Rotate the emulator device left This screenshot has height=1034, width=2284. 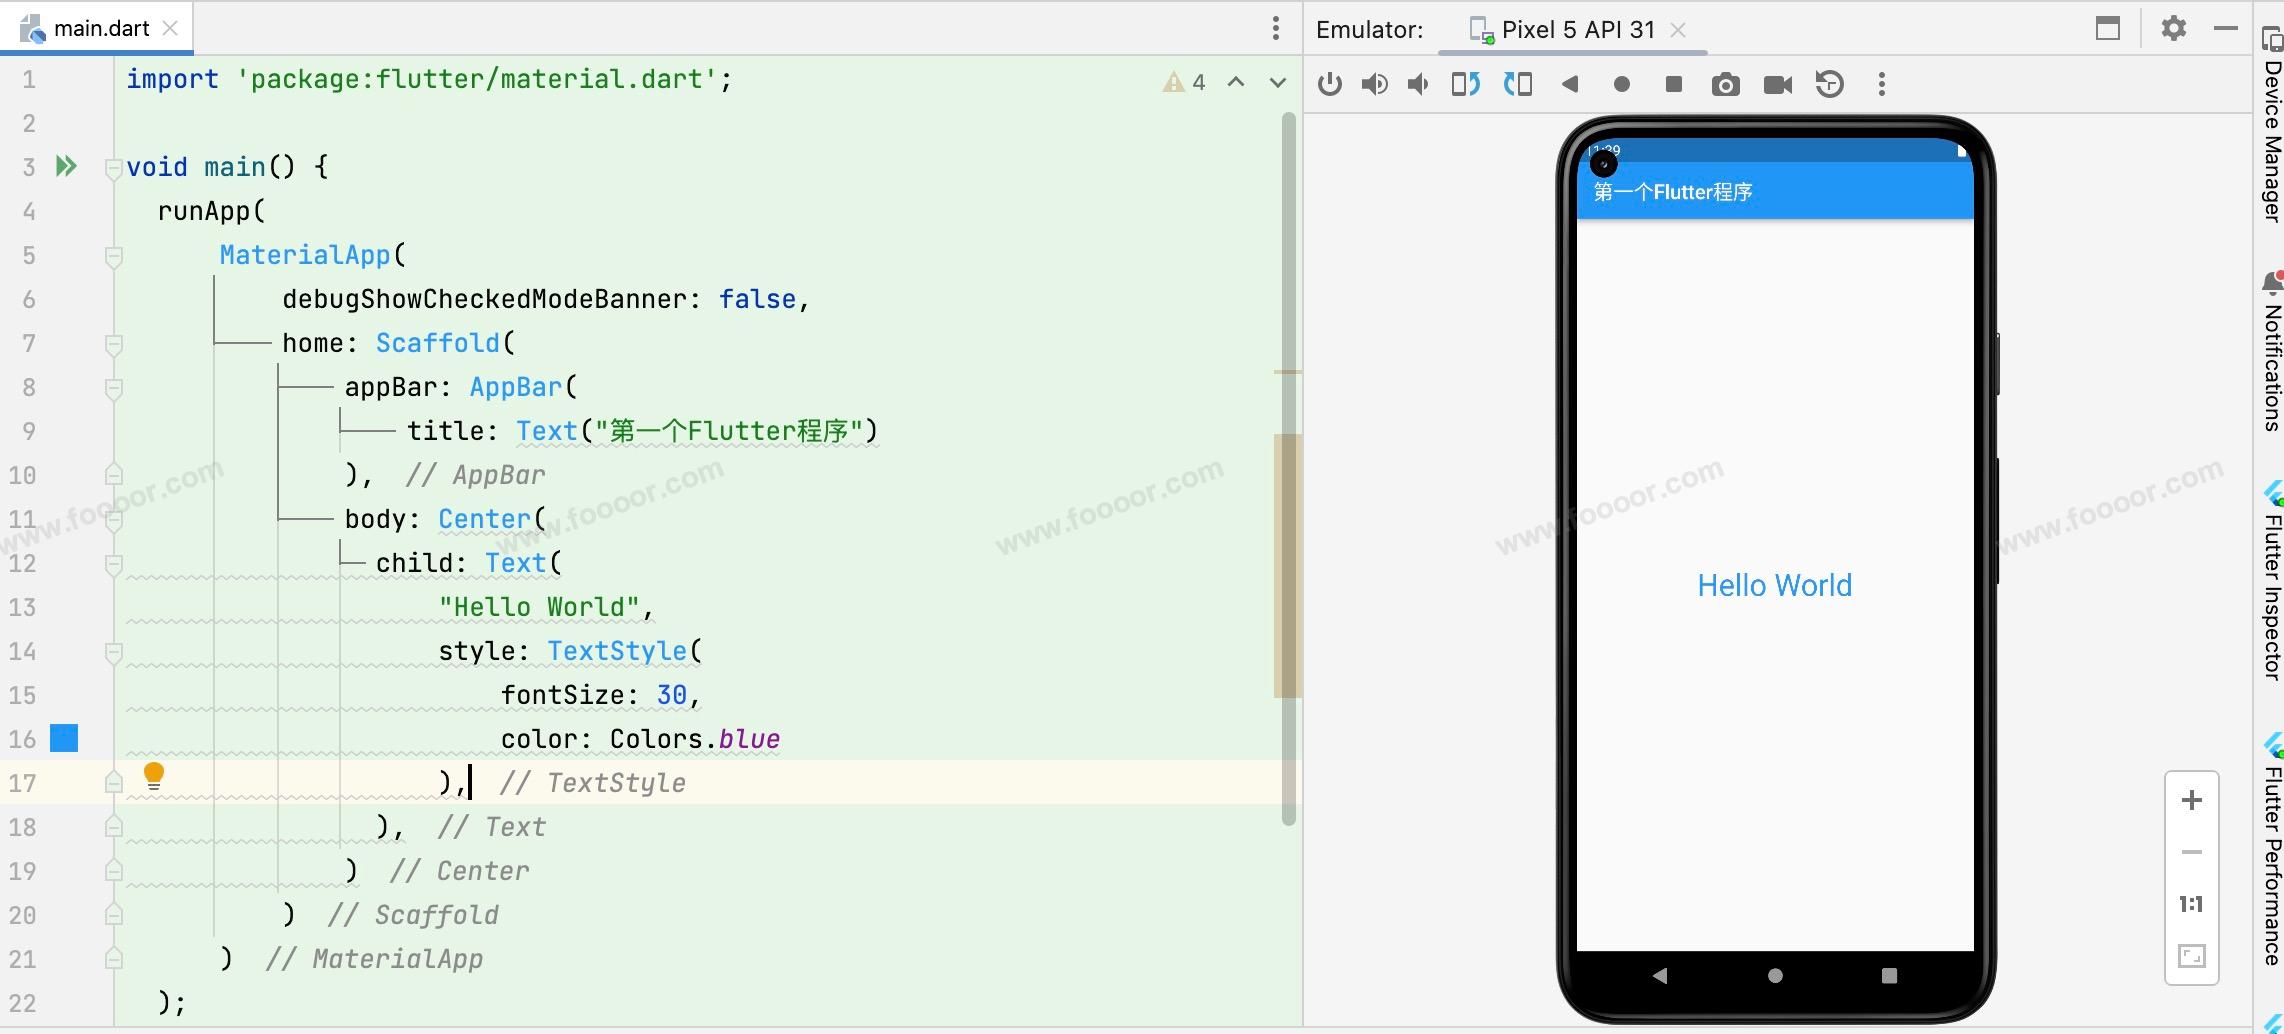[1465, 85]
